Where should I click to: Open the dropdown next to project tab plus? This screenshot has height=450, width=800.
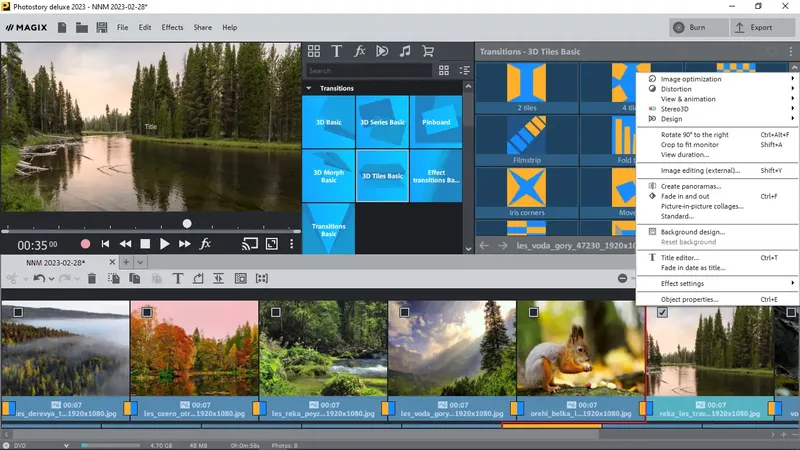tap(140, 262)
